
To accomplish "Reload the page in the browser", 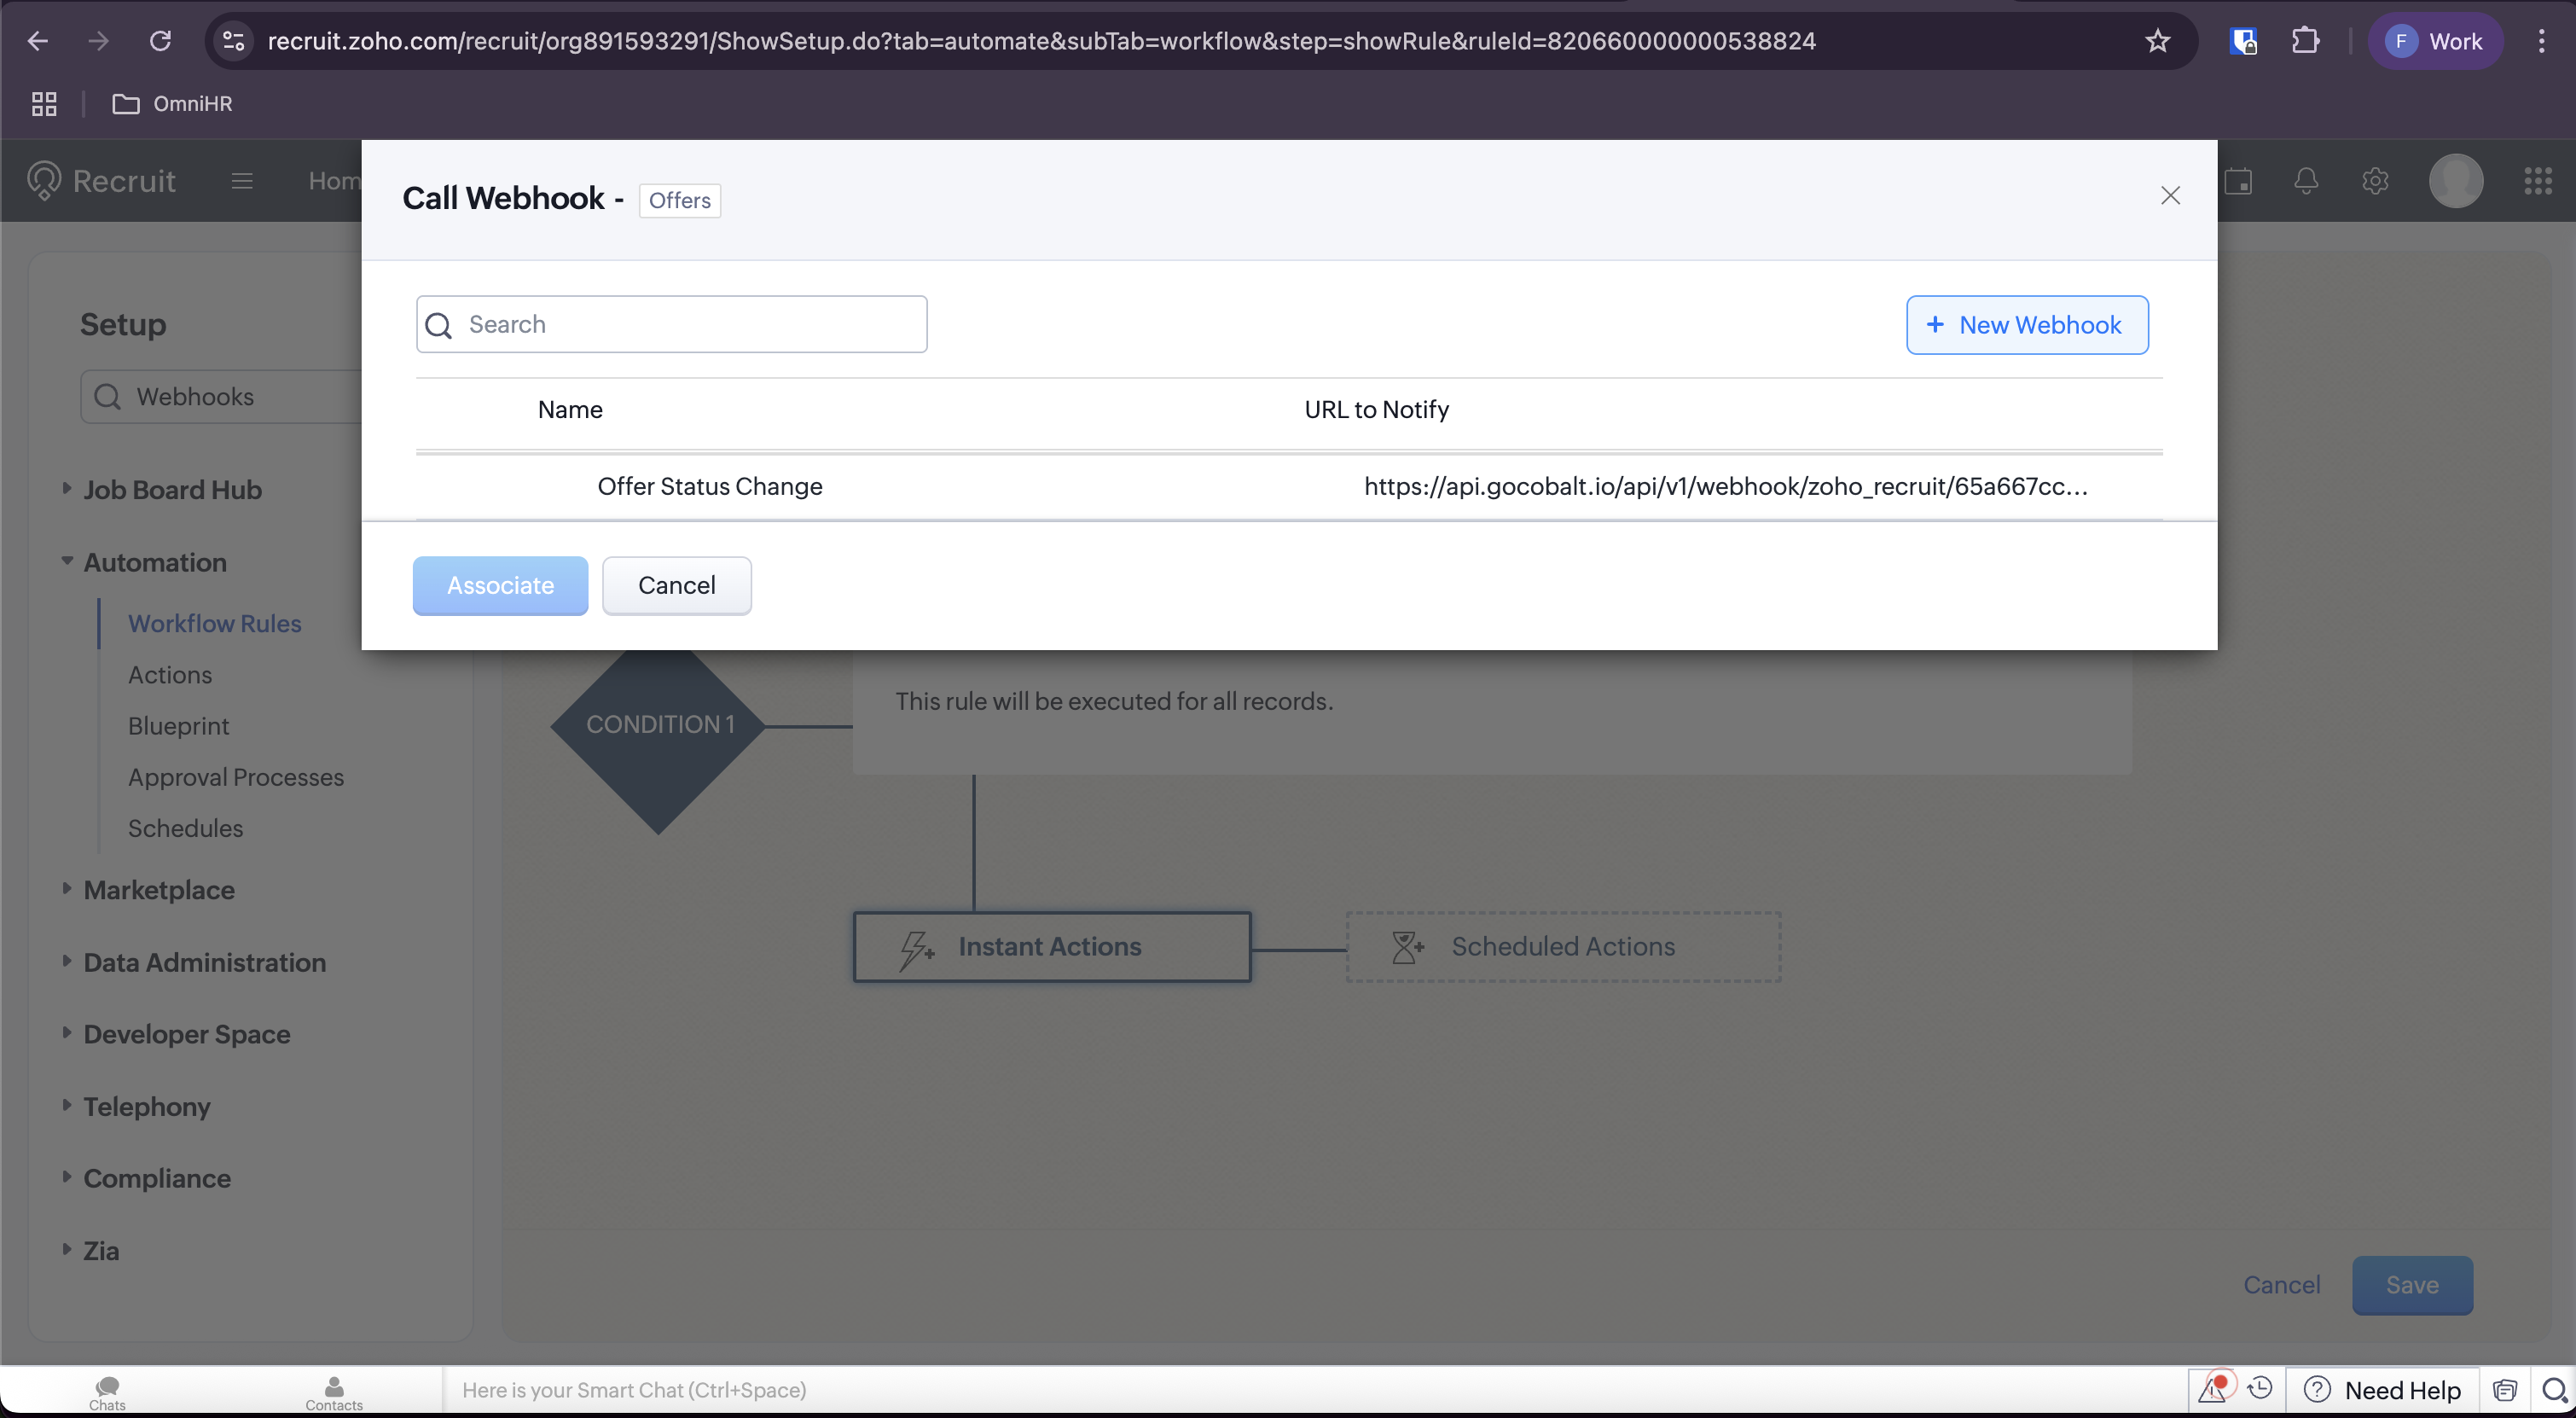I will click(x=160, y=41).
